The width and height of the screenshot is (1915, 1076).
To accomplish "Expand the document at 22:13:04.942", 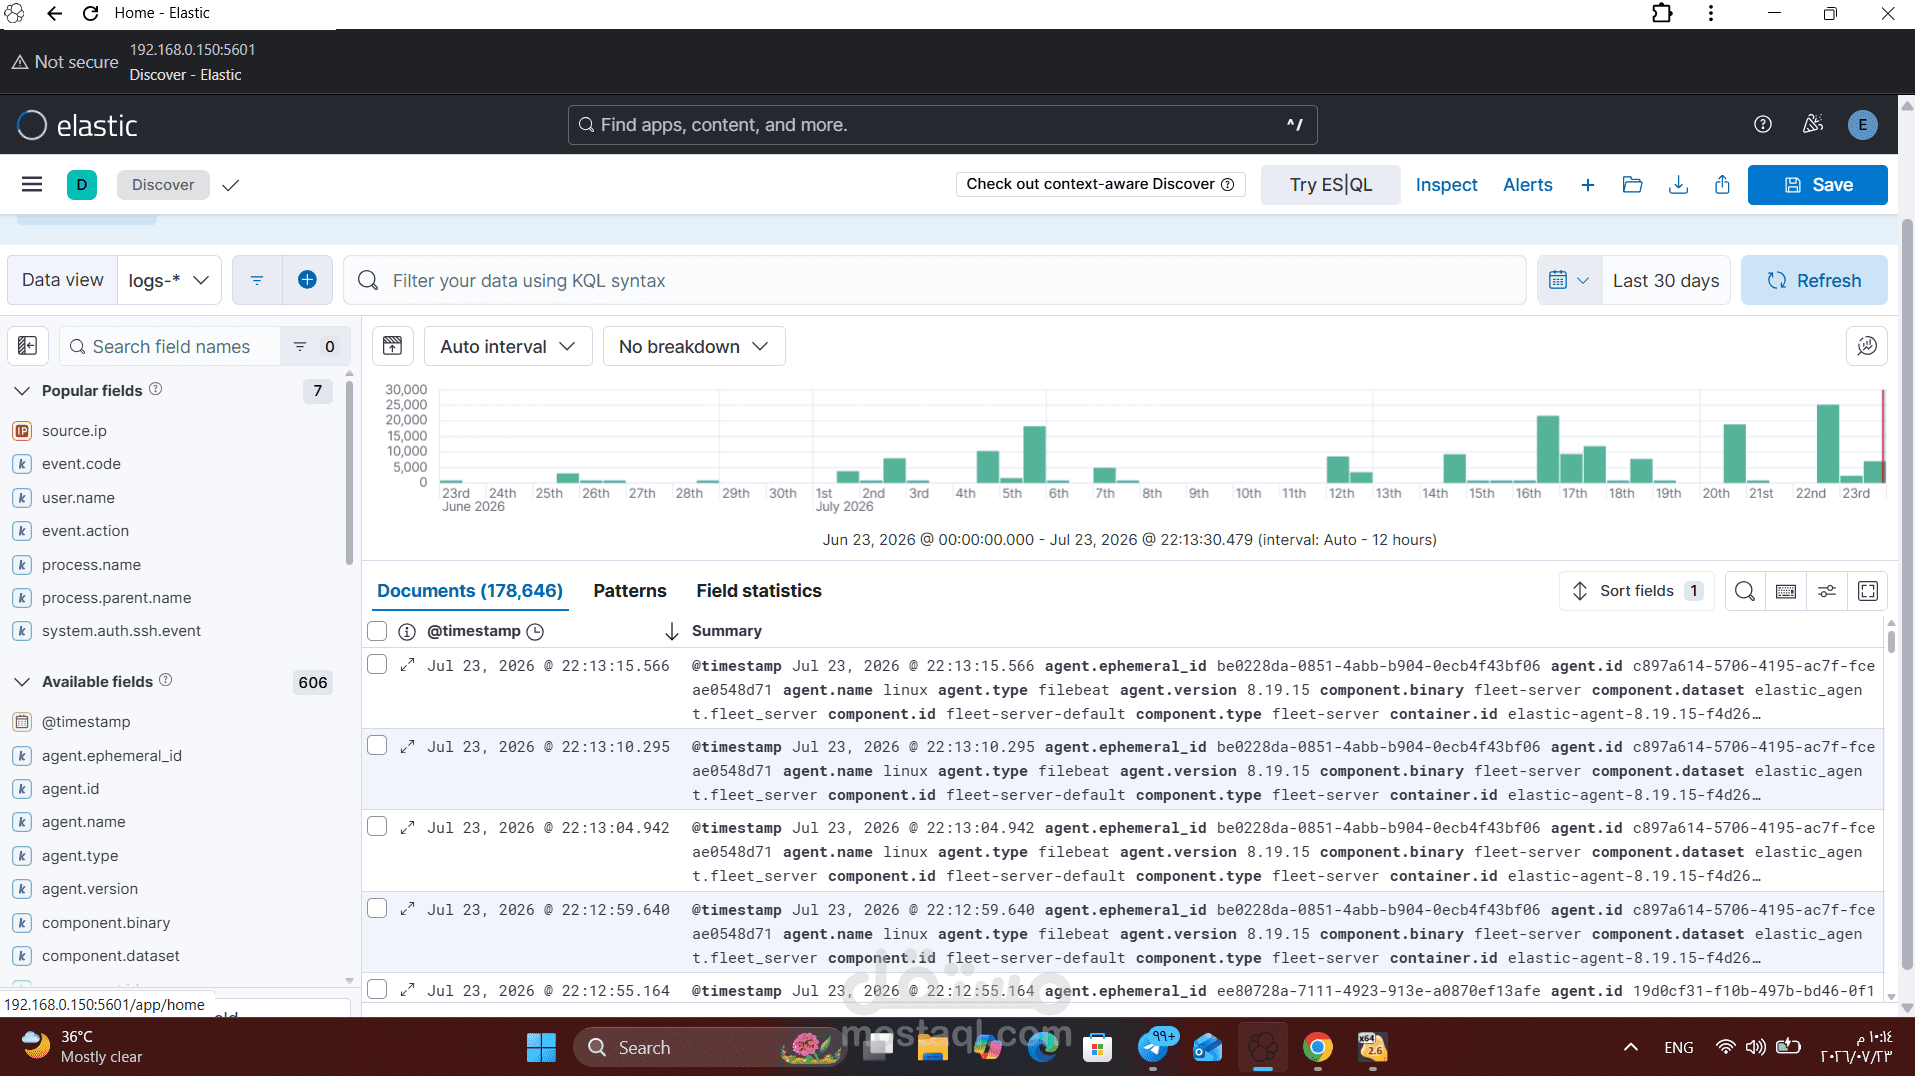I will coord(407,827).
